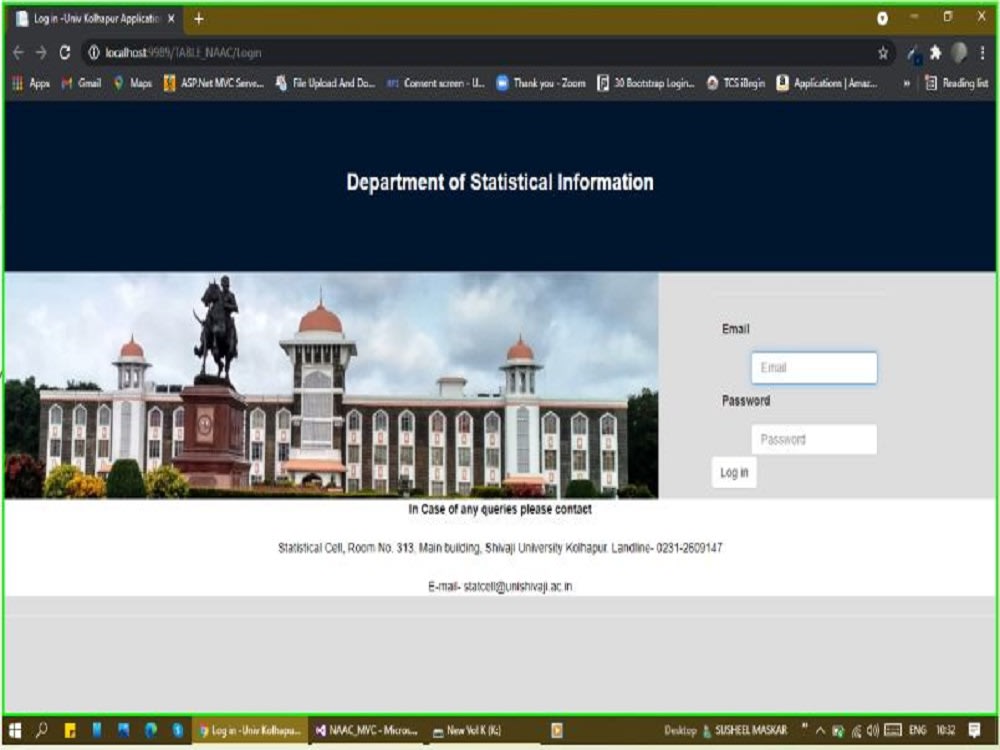Click the round icon left of the minimize button
This screenshot has height=750, width=1000.
[x=883, y=18]
